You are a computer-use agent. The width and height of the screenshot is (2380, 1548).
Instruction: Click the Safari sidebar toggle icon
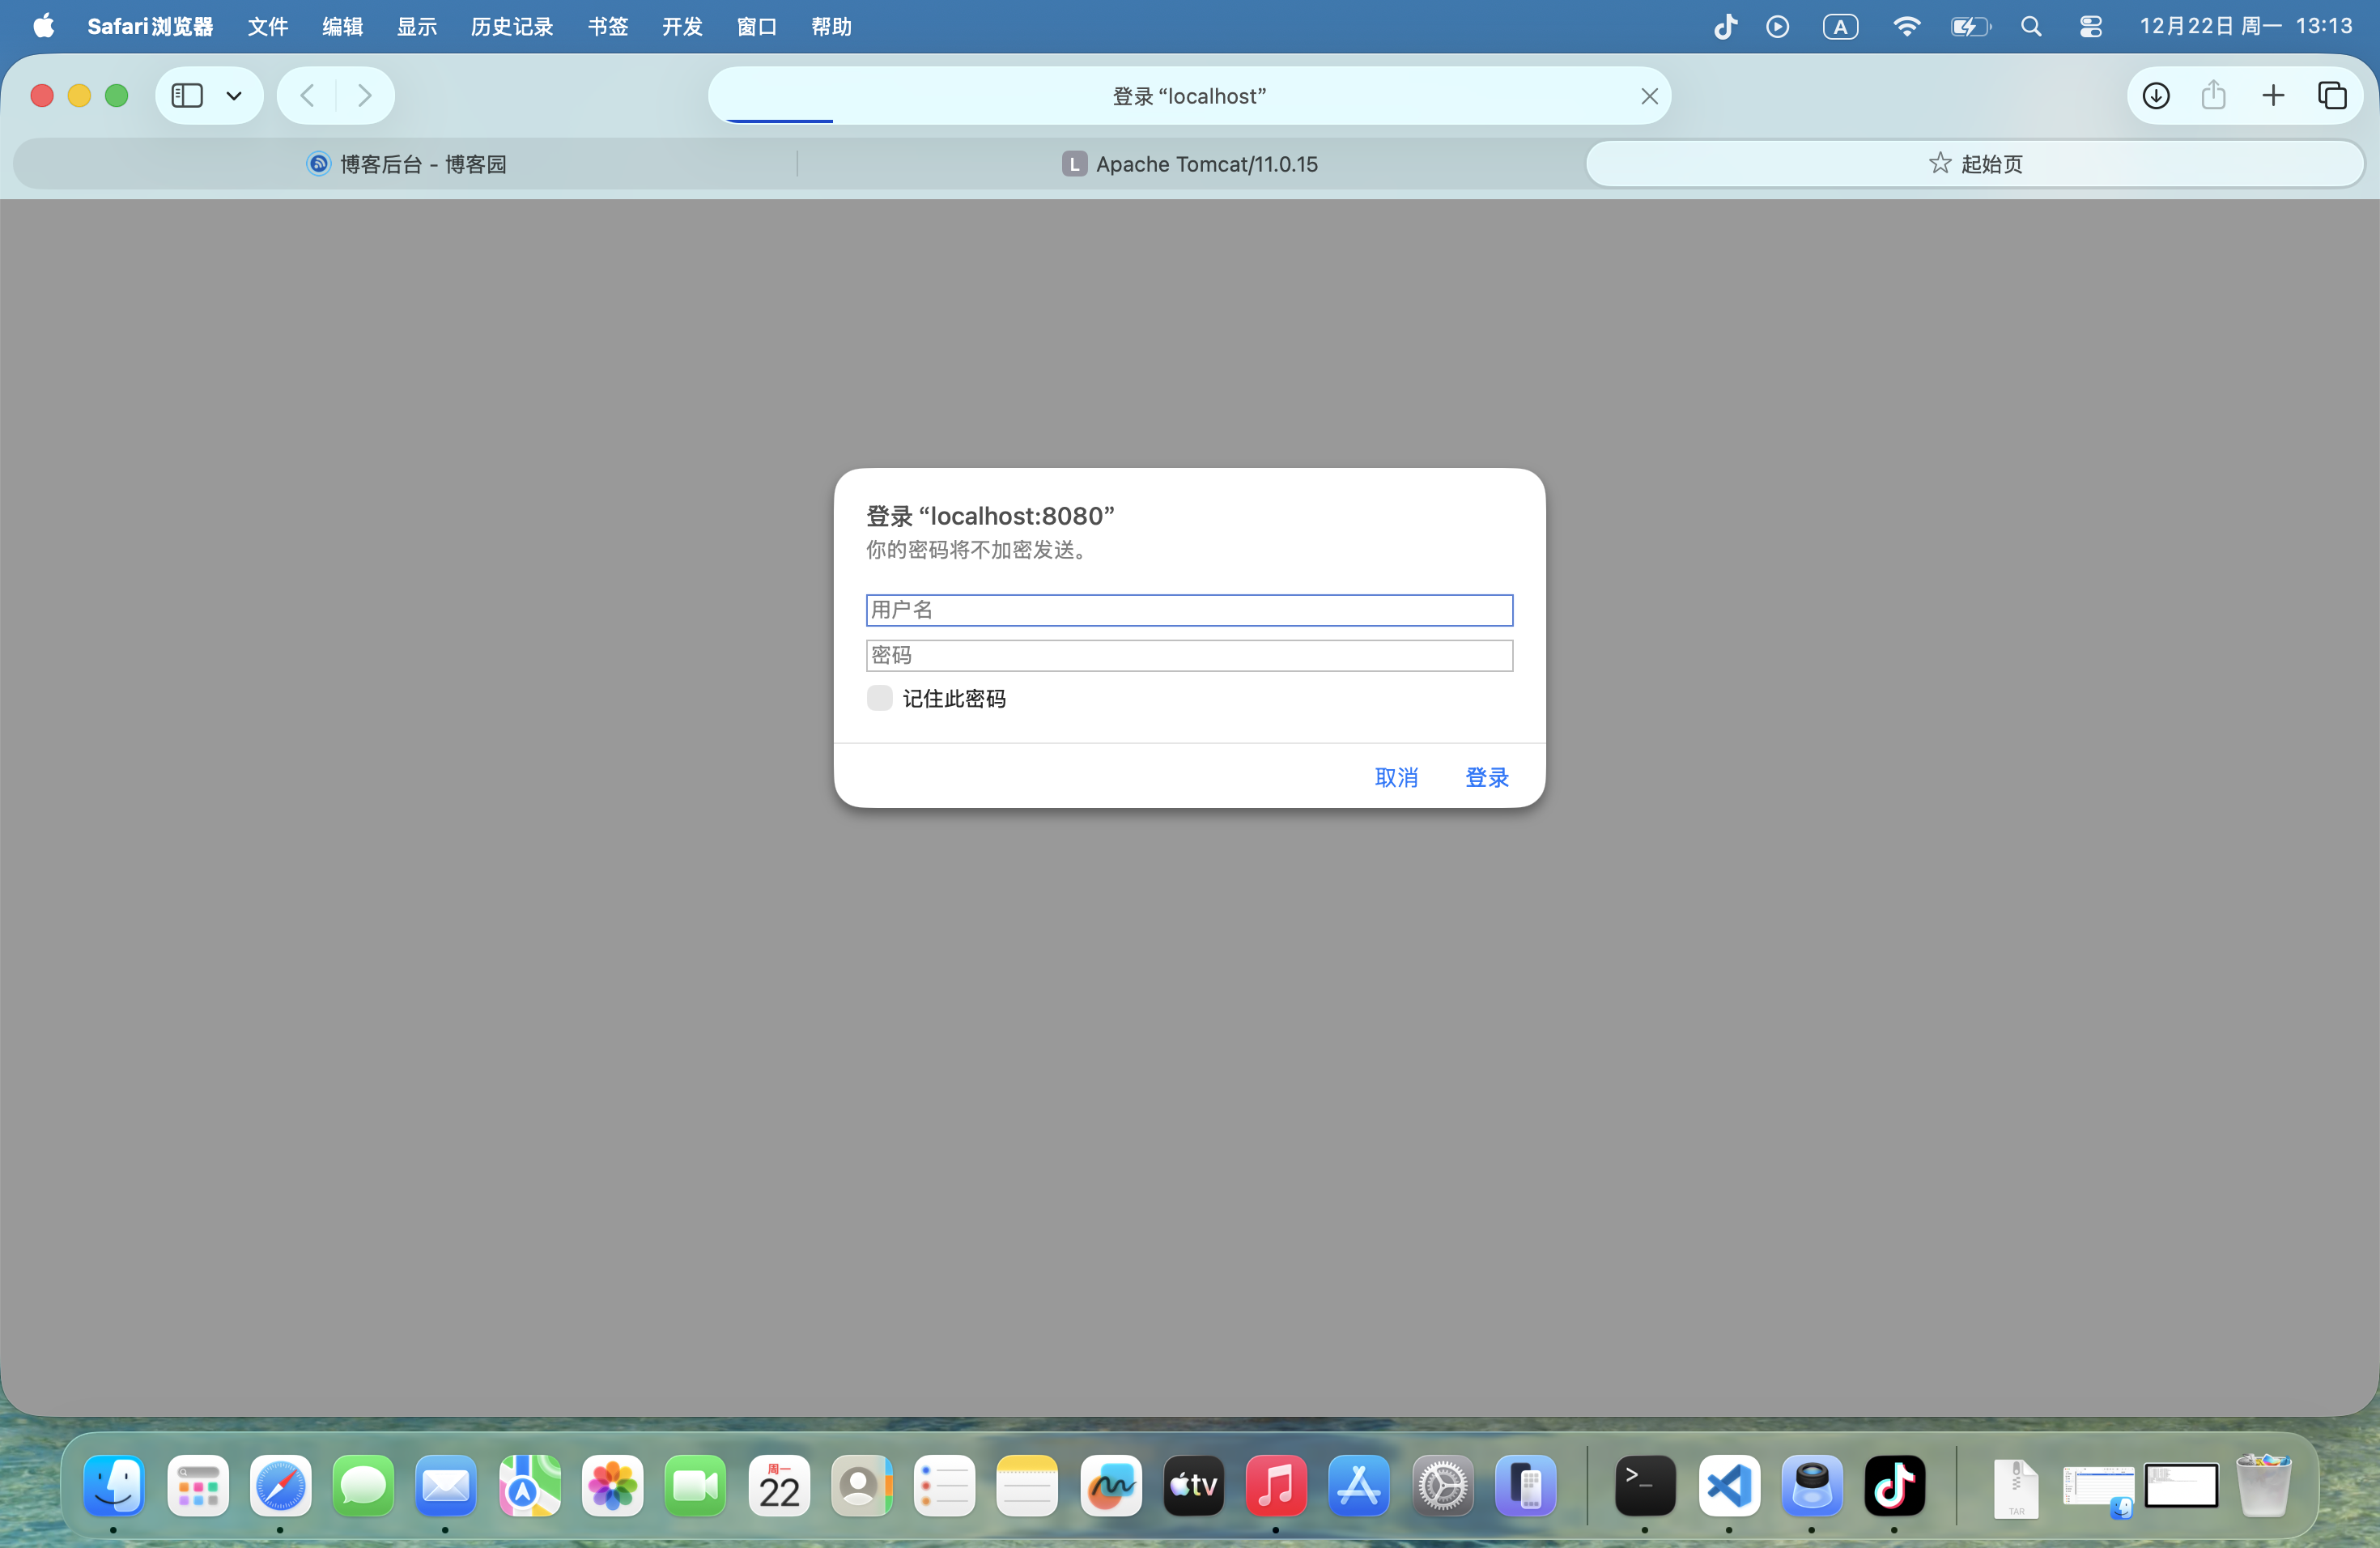coord(187,96)
